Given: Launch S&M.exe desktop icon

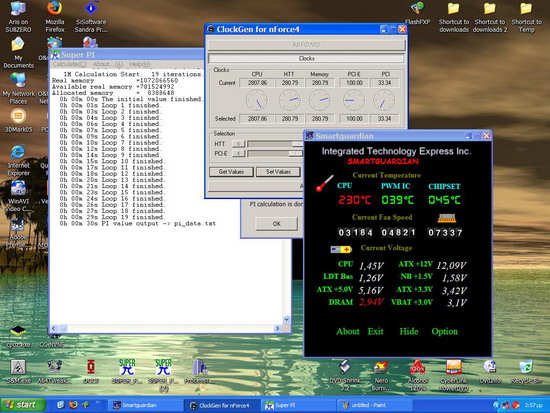Looking at the screenshot, I should tap(18, 372).
